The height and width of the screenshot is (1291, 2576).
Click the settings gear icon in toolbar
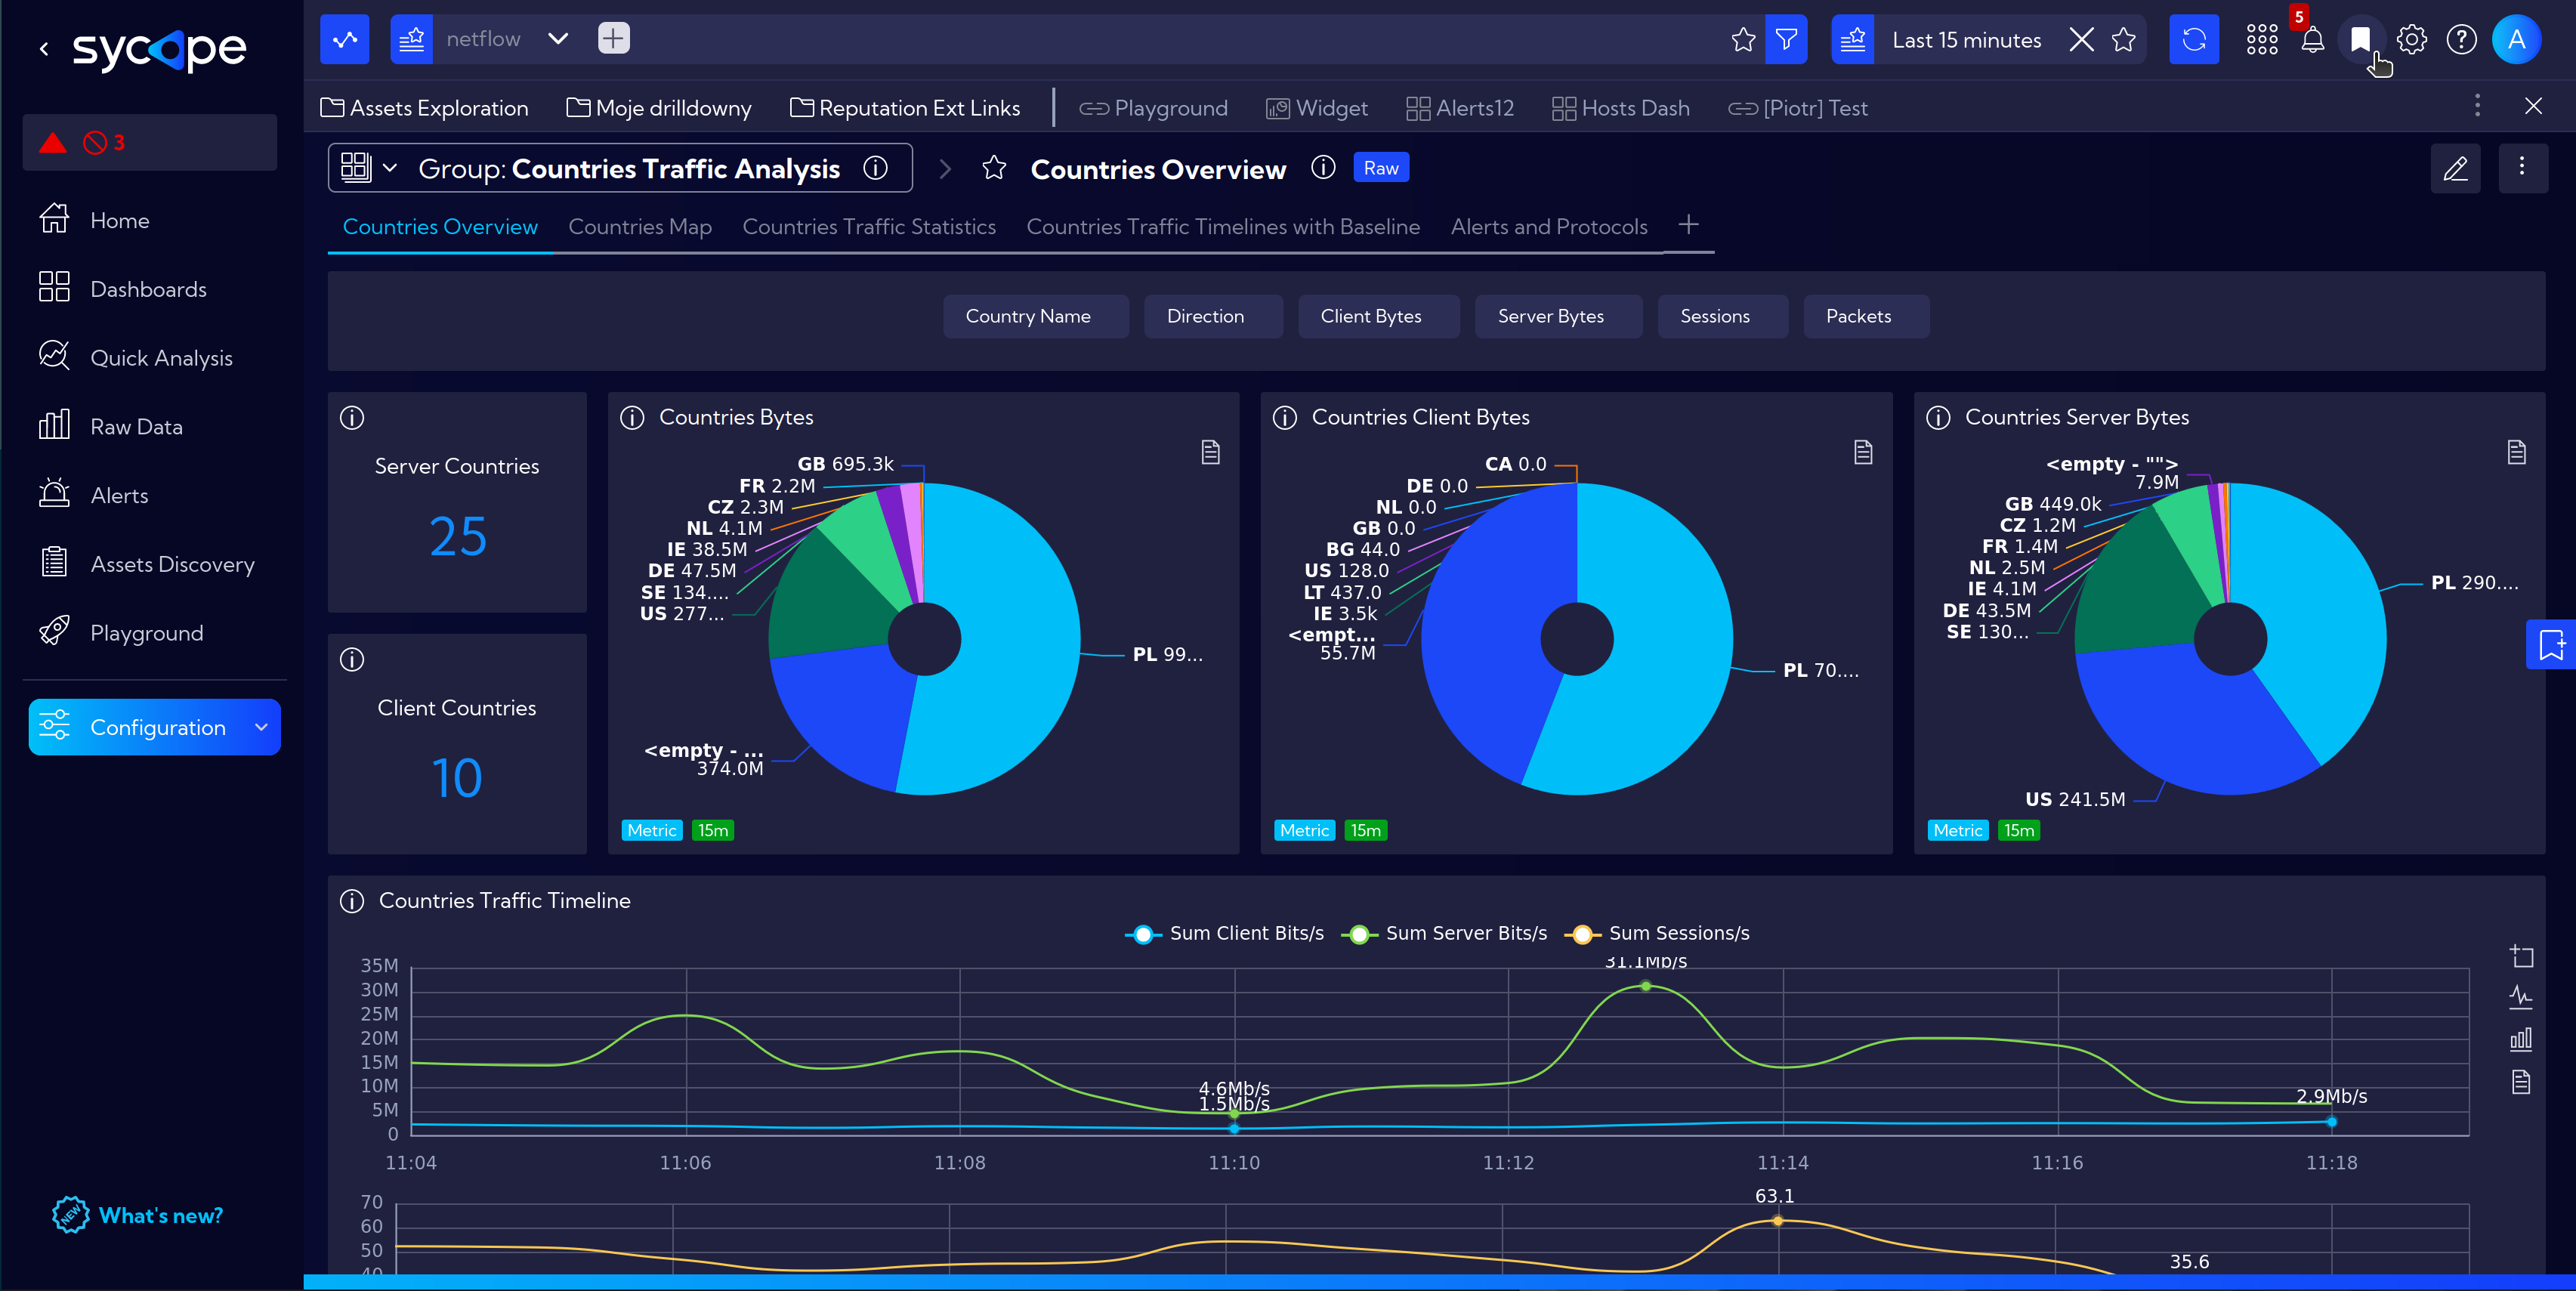coord(2413,41)
